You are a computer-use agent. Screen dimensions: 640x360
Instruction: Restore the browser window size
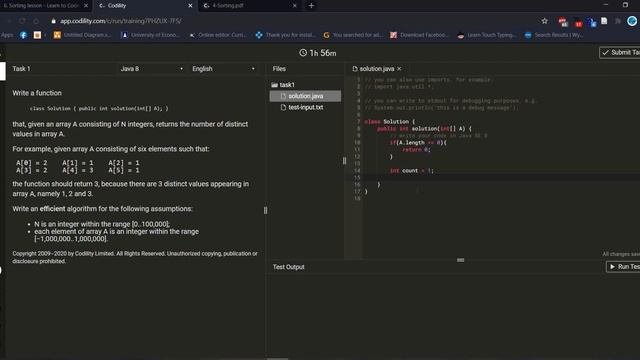625,5
